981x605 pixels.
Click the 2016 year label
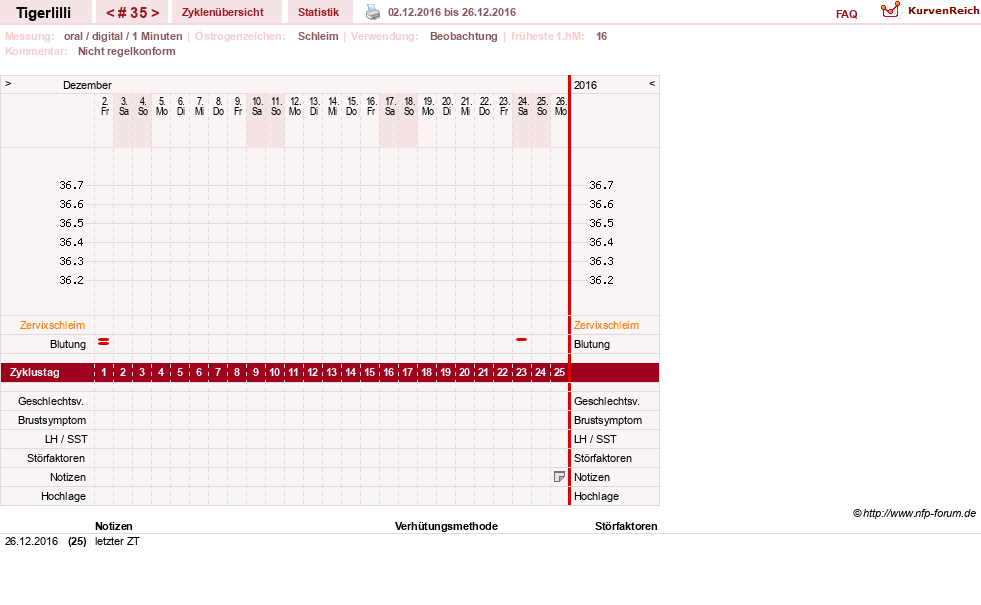(586, 85)
